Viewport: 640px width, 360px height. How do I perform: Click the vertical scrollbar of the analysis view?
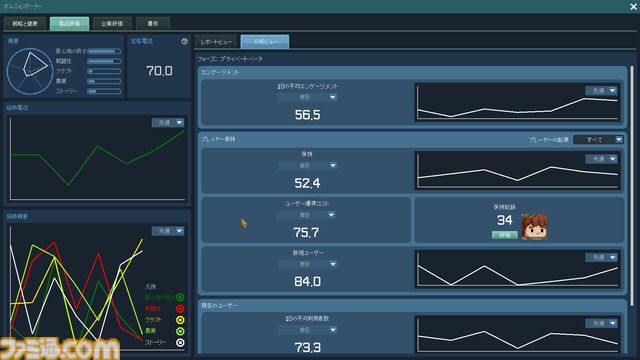click(632, 186)
